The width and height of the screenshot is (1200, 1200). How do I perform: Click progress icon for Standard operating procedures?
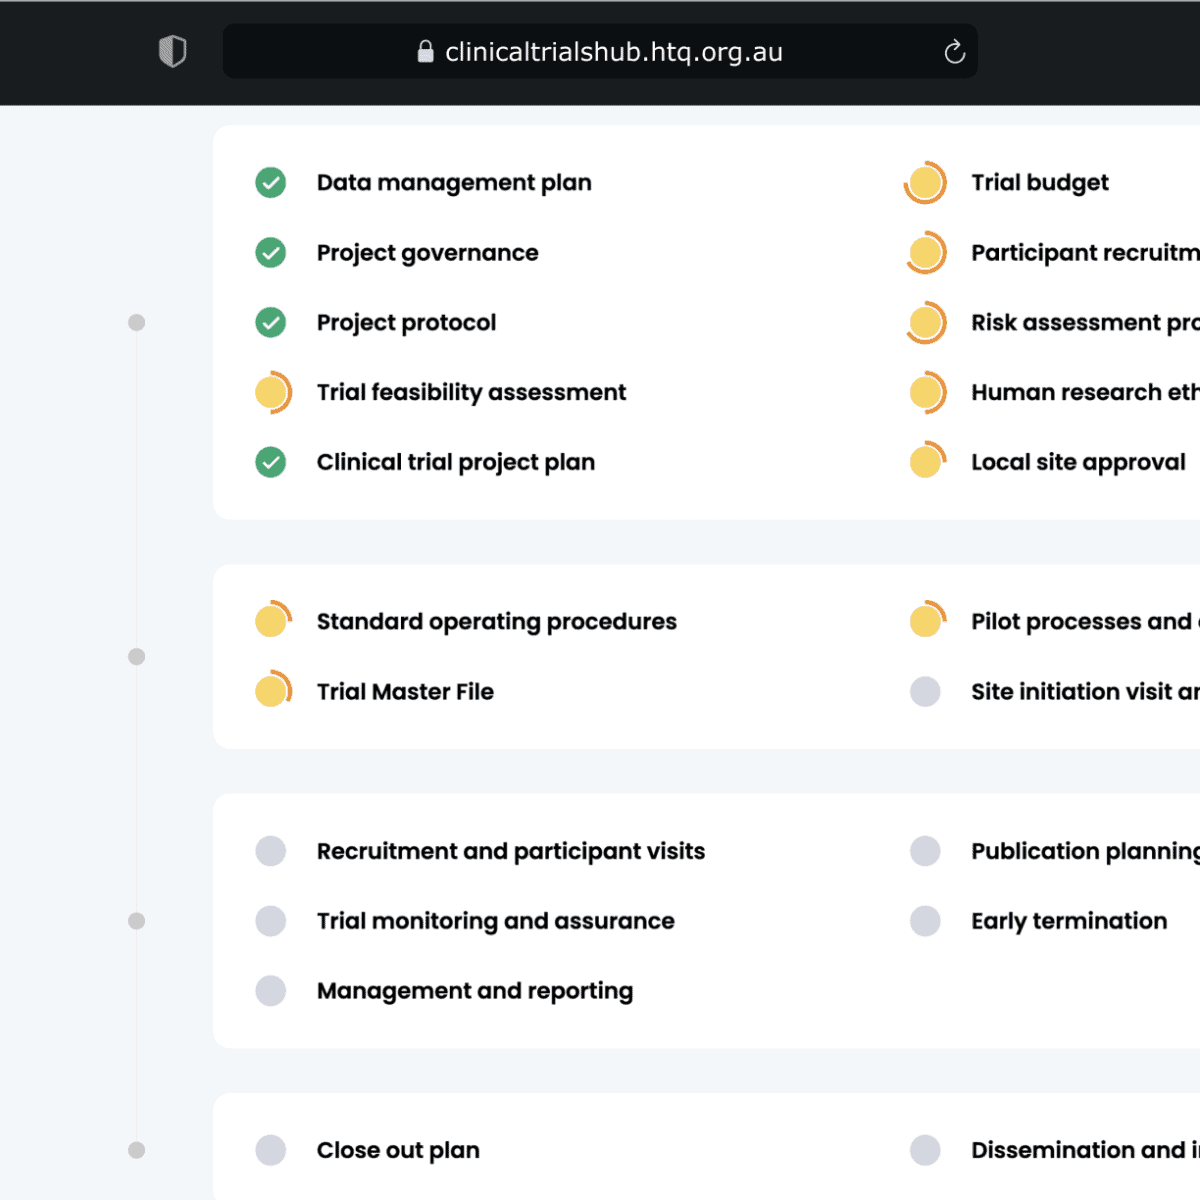pos(272,621)
